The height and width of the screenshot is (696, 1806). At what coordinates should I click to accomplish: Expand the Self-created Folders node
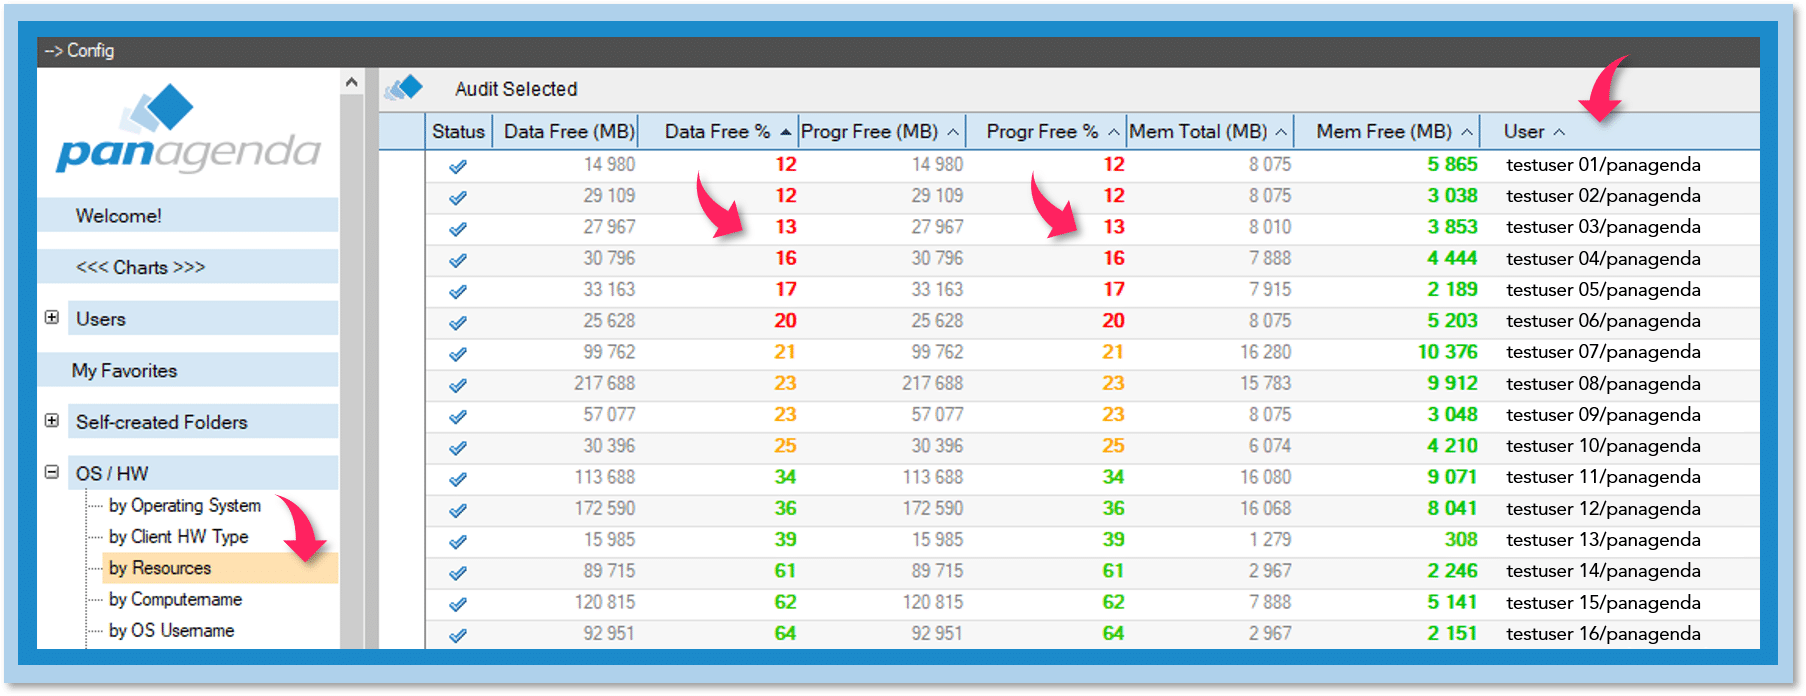tap(52, 421)
